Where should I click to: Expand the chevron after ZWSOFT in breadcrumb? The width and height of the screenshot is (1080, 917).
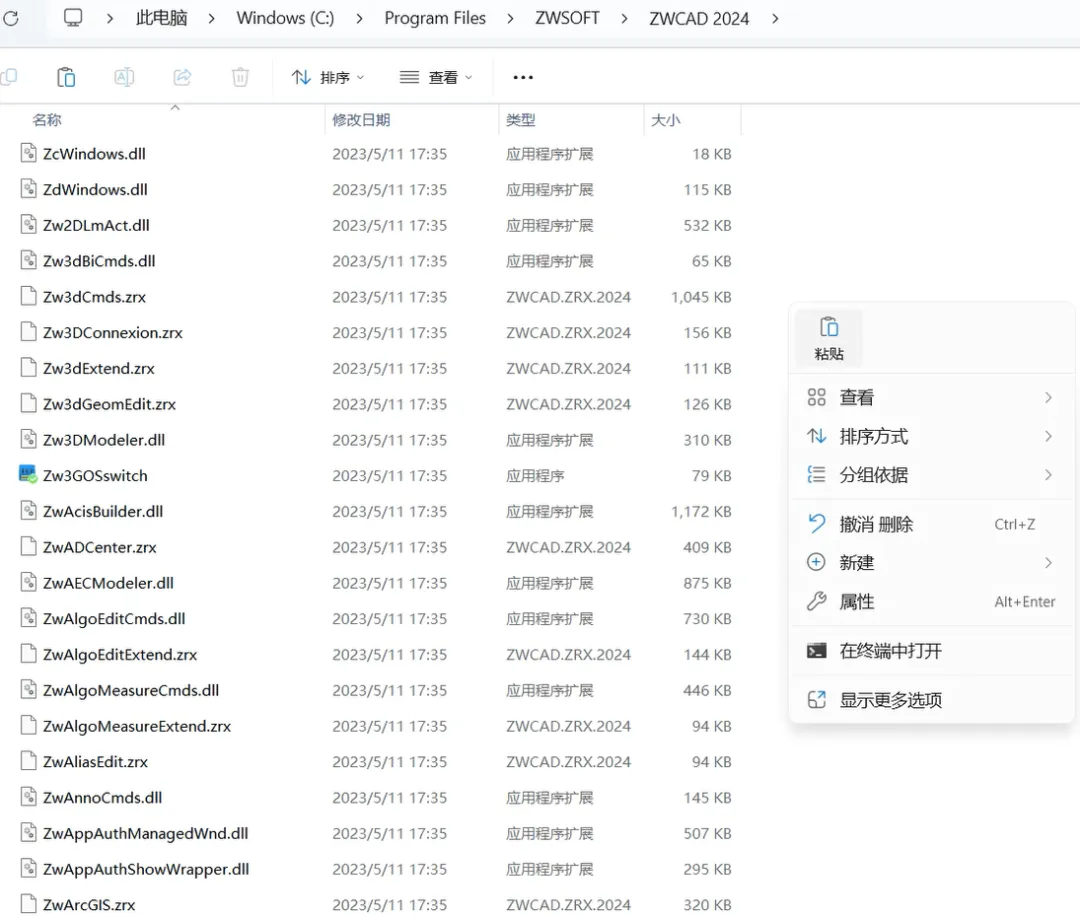tap(624, 19)
